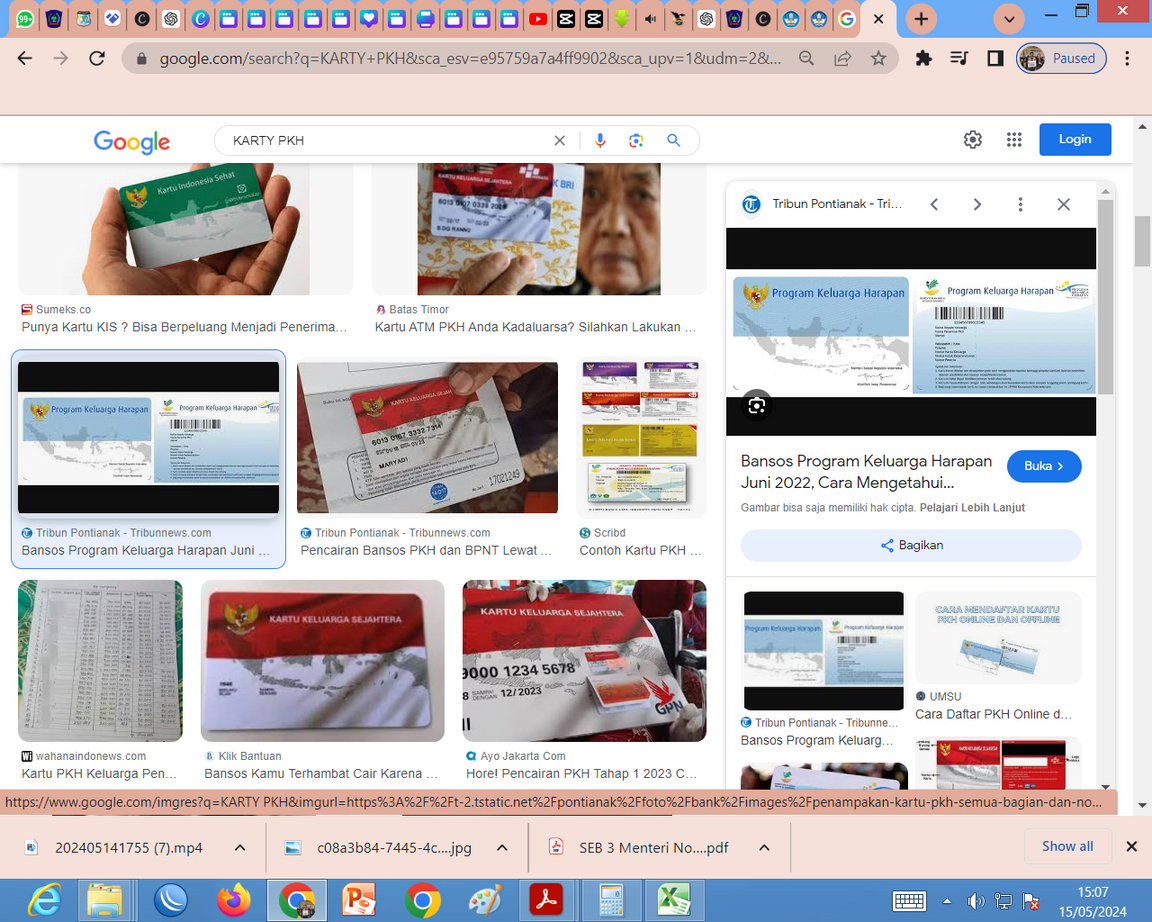Open the media controls icon in toolbar

[959, 58]
